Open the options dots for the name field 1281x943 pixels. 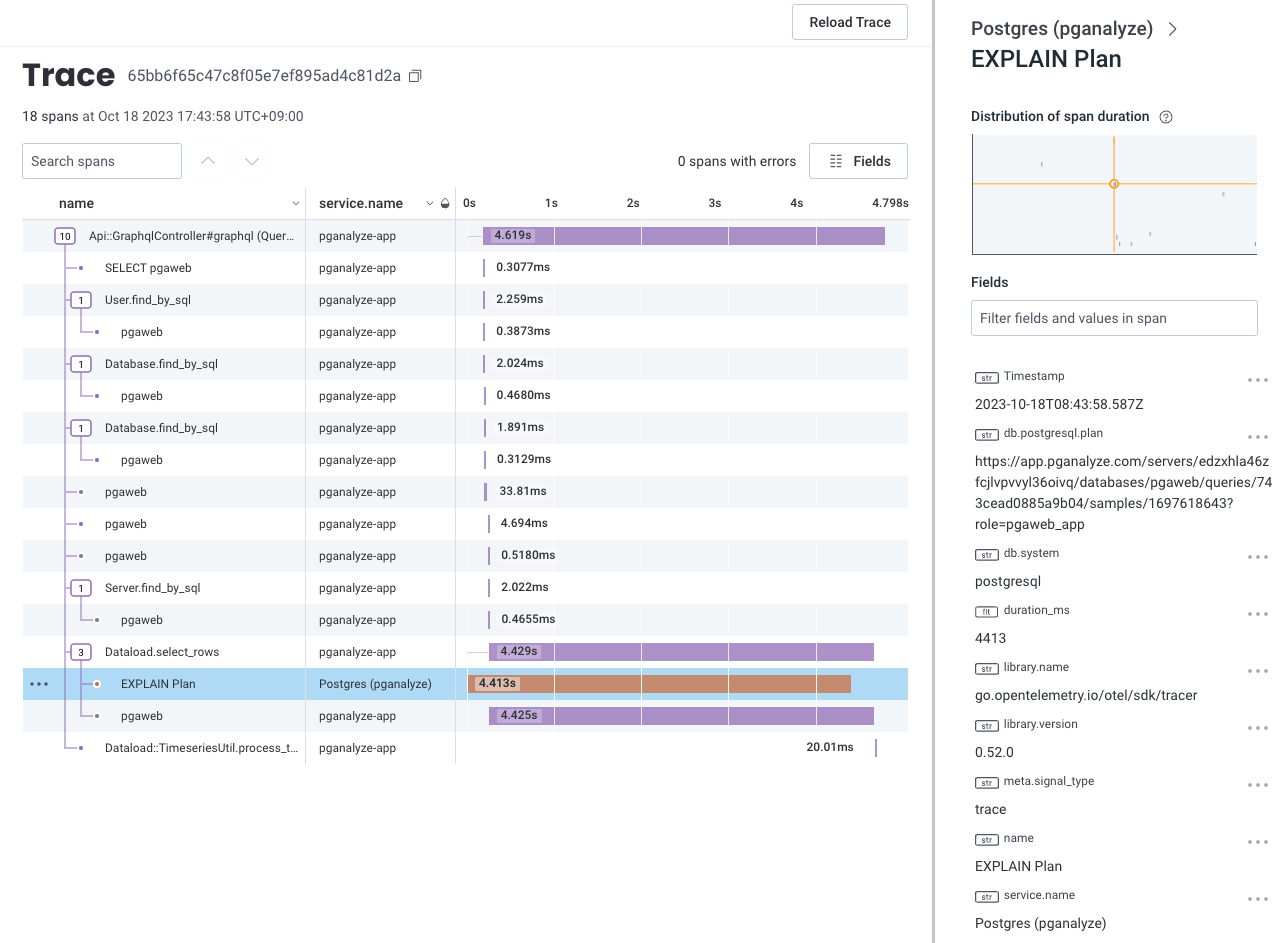[x=1258, y=842]
